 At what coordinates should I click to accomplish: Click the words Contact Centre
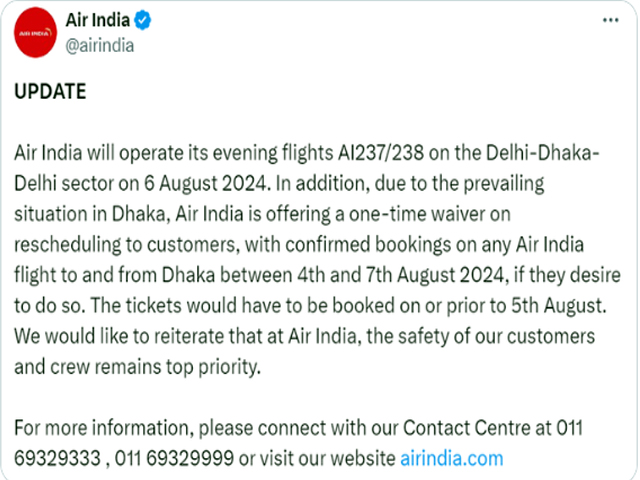point(466,428)
